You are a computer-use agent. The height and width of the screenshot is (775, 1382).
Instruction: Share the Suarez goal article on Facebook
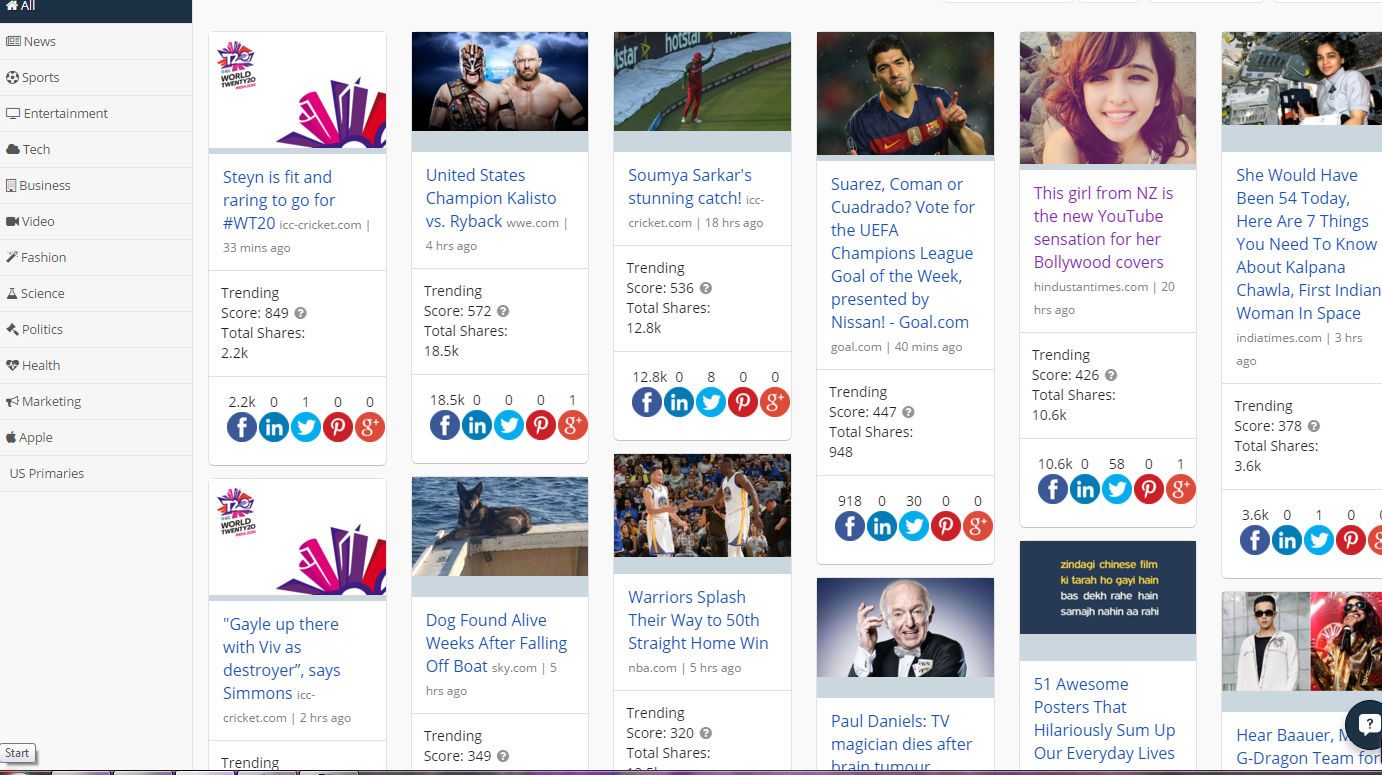click(x=850, y=526)
